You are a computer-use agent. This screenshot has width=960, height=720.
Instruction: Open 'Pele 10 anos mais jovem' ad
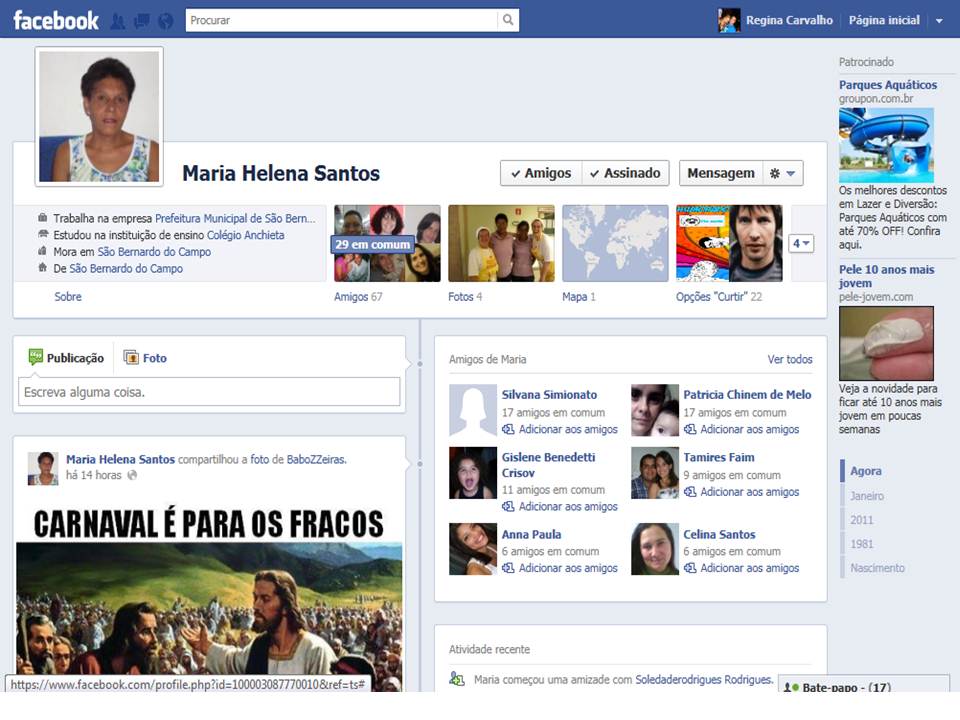[x=887, y=276]
